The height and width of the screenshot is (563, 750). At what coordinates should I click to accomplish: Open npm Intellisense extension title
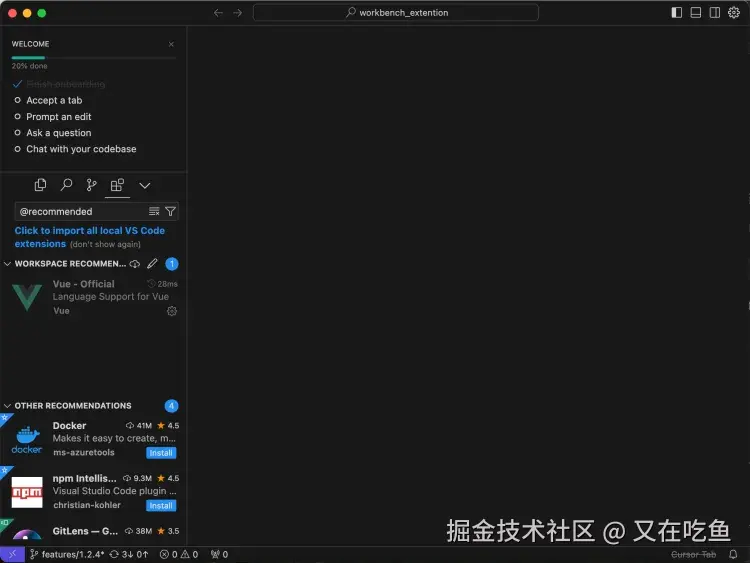click(x=85, y=478)
